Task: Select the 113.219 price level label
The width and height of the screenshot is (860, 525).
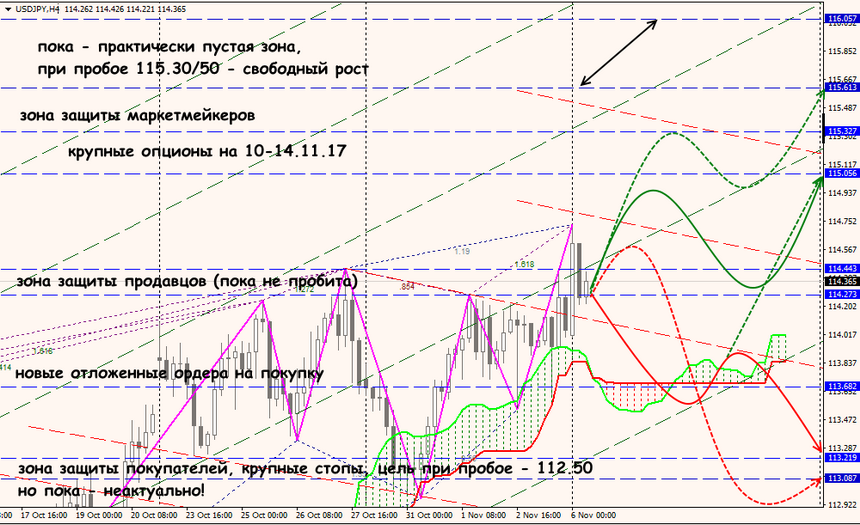Action: pyautogui.click(x=842, y=458)
